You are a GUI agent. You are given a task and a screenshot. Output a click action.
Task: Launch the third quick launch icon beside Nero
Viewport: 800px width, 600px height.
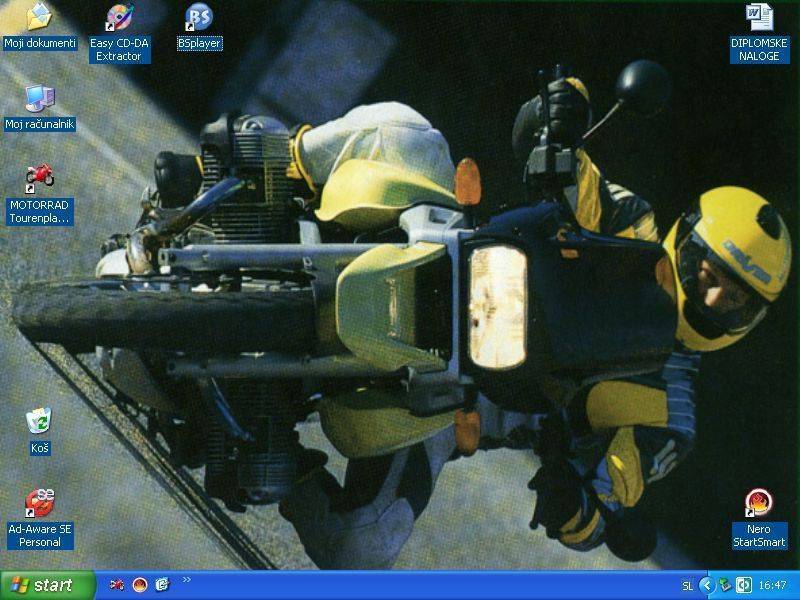(x=162, y=584)
